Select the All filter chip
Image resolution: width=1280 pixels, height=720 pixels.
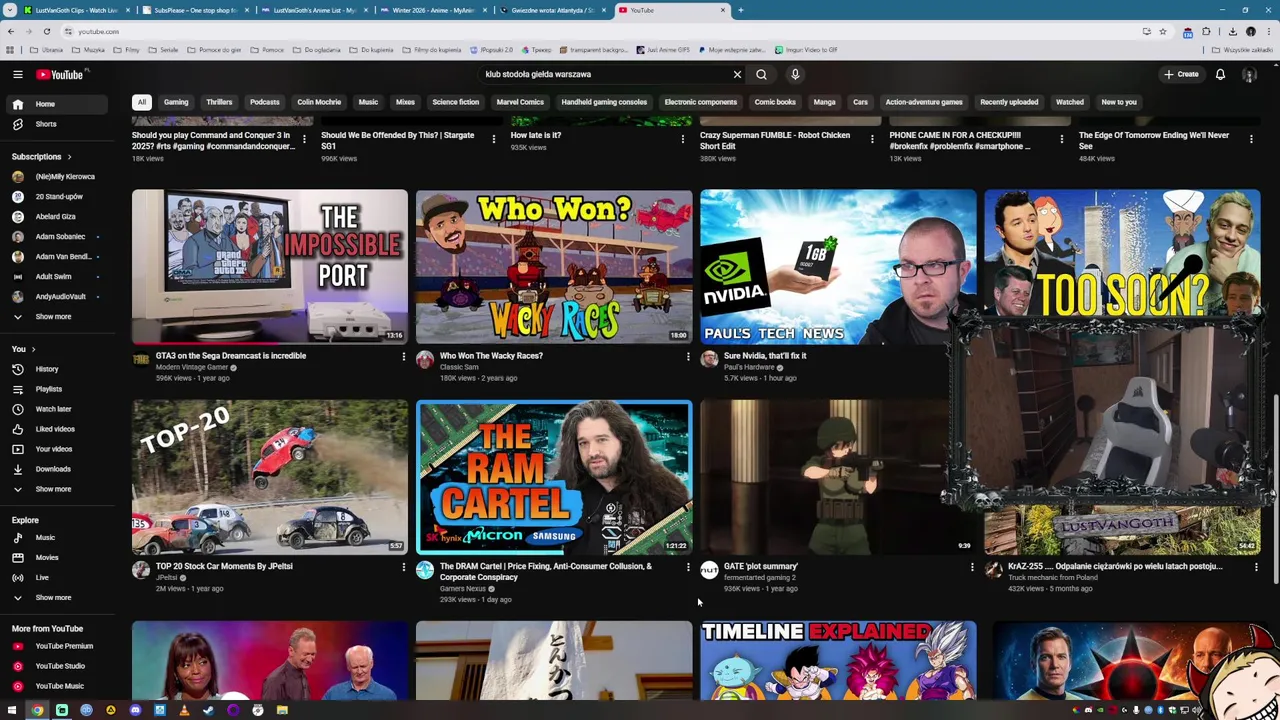coord(142,102)
